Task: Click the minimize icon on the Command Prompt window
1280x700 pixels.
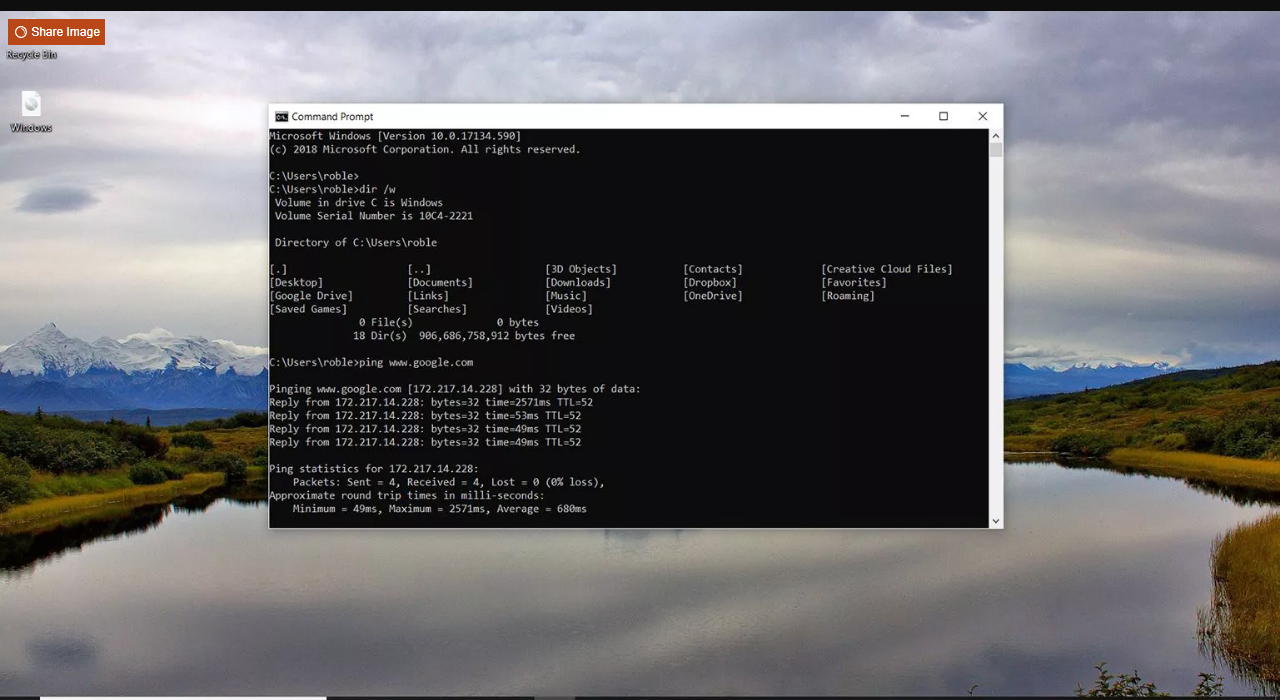Action: pos(904,116)
